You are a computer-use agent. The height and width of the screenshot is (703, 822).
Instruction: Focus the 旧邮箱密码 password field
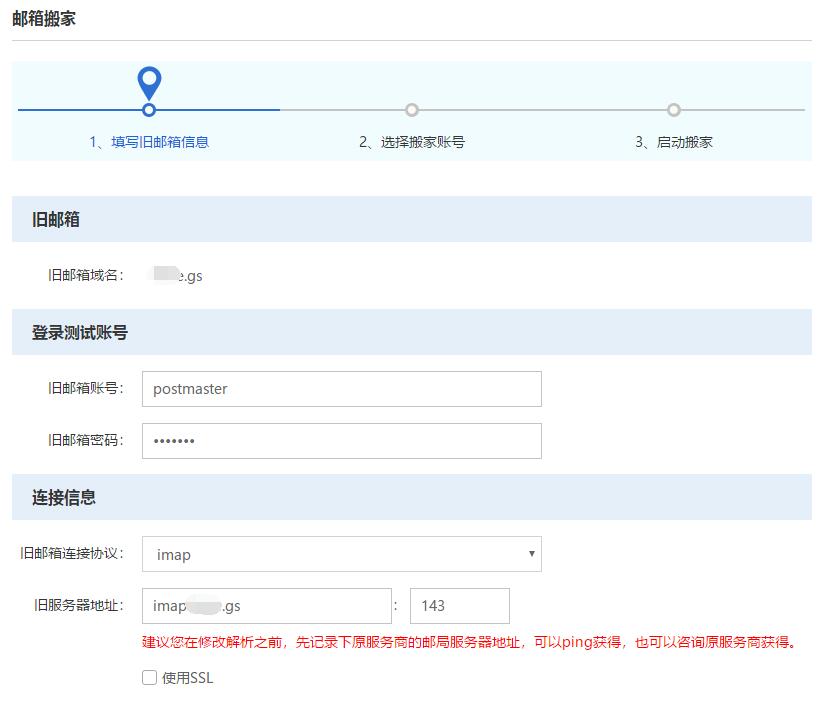(342, 441)
